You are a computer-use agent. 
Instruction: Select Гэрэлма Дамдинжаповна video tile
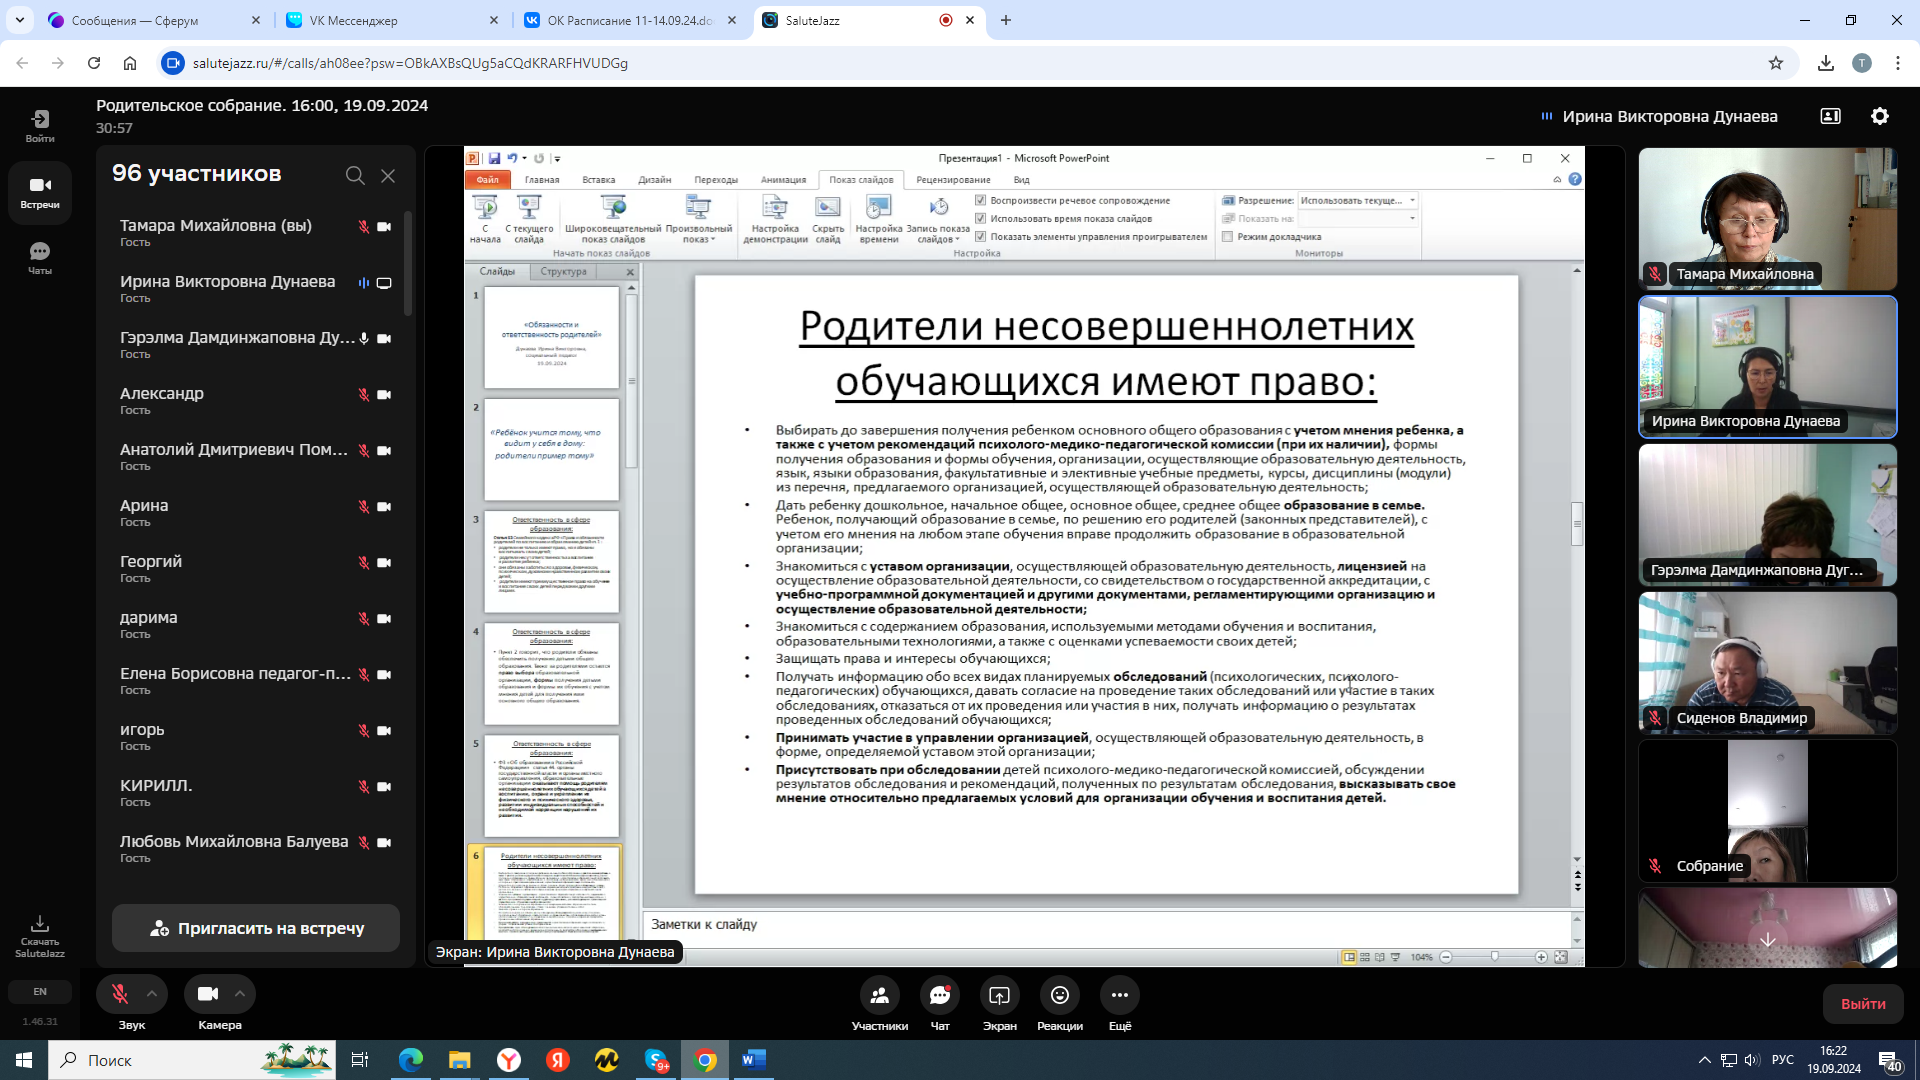point(1768,515)
